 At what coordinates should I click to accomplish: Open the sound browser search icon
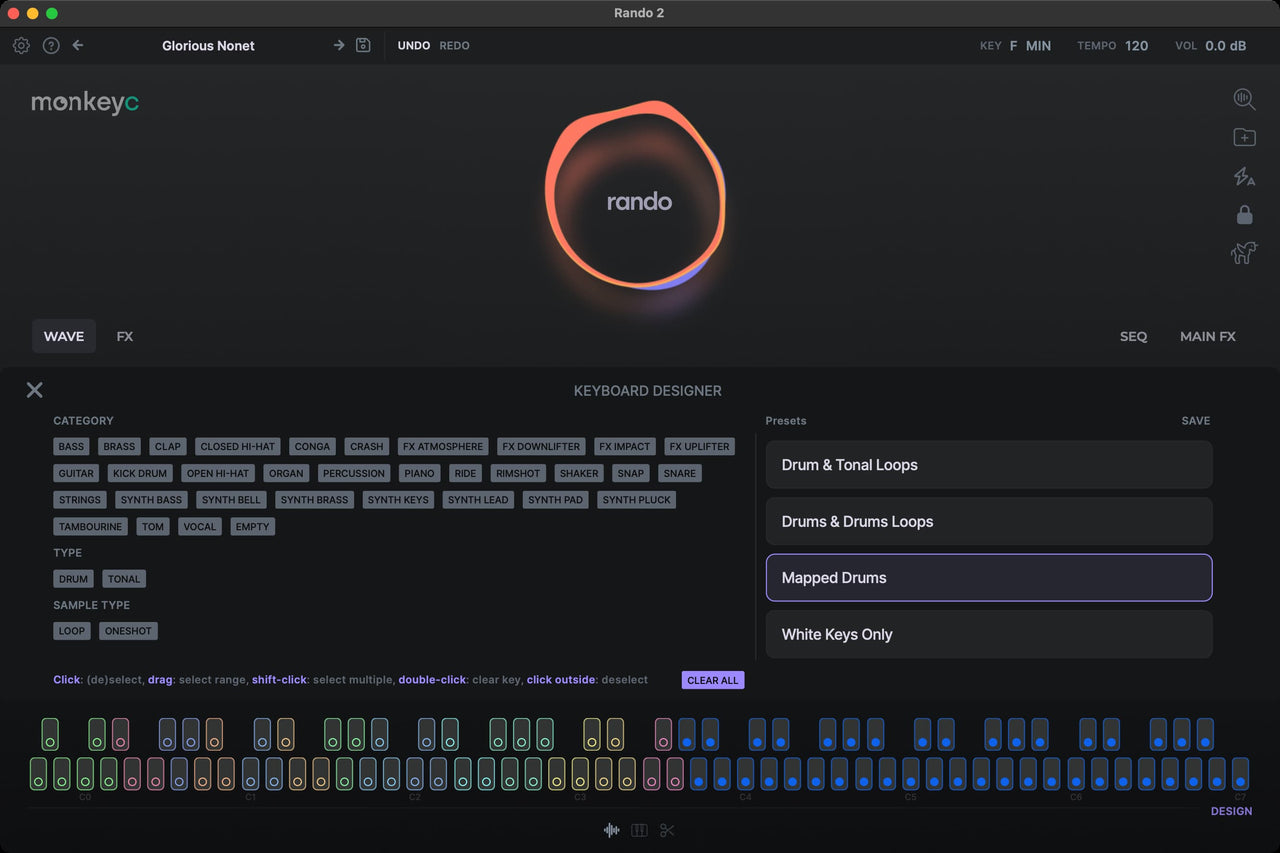click(x=1244, y=98)
